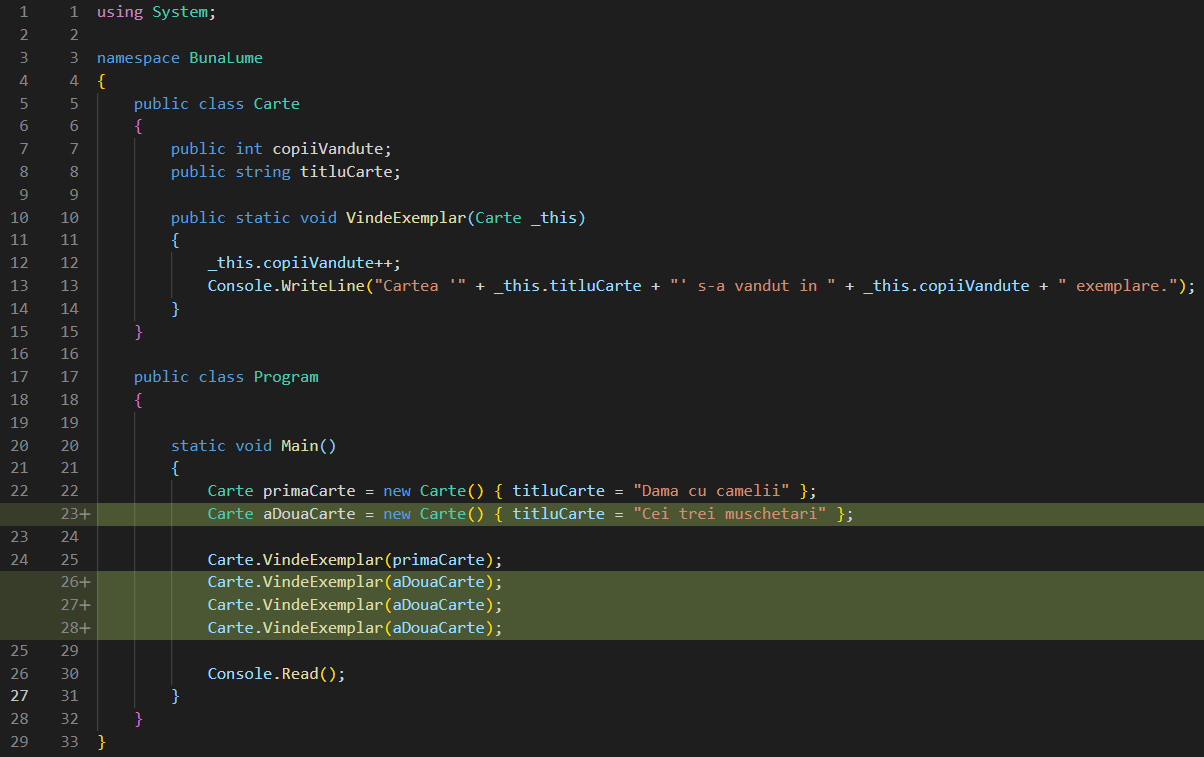Click the BunaLume namespace name
This screenshot has height=757, width=1204.
pos(226,58)
